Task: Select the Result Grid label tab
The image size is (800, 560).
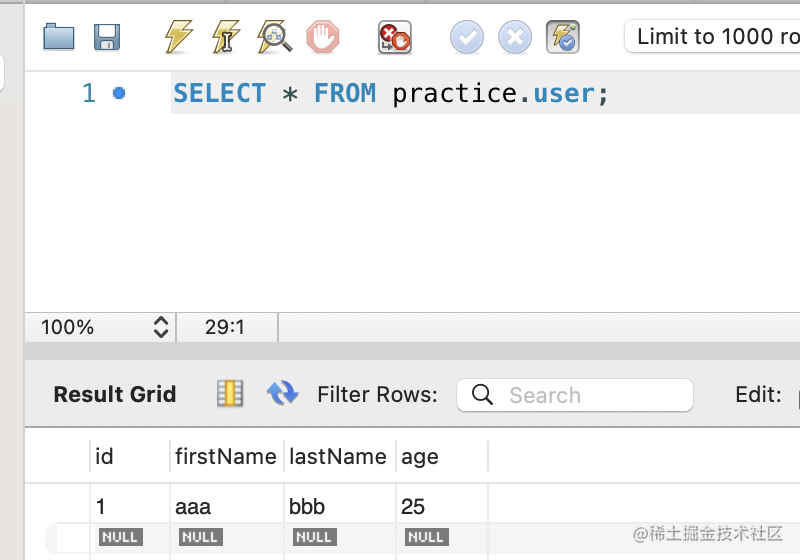Action: 114,395
